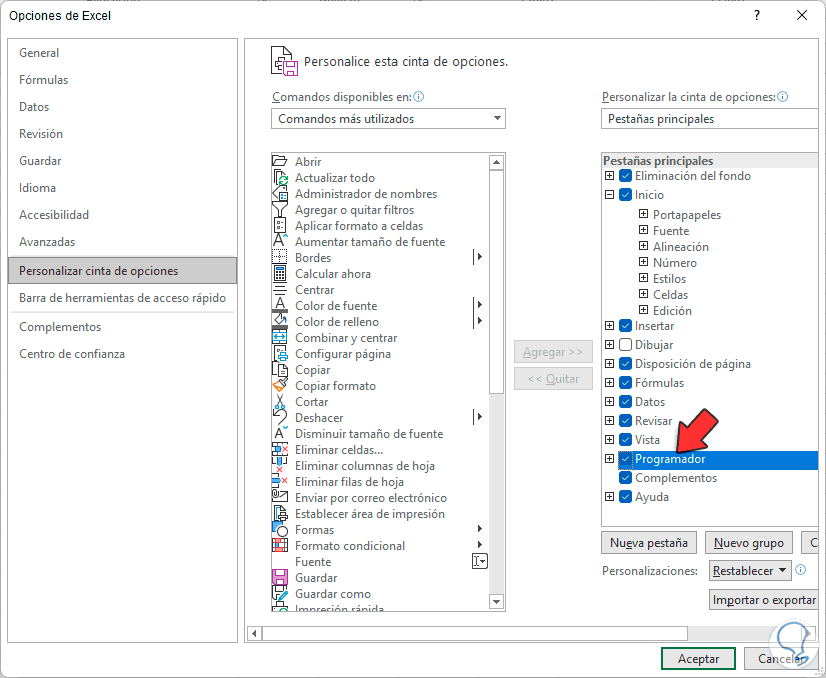Screen dimensions: 826x678
Task: Click the Aplicar formato a celdas icon
Action: (279, 225)
